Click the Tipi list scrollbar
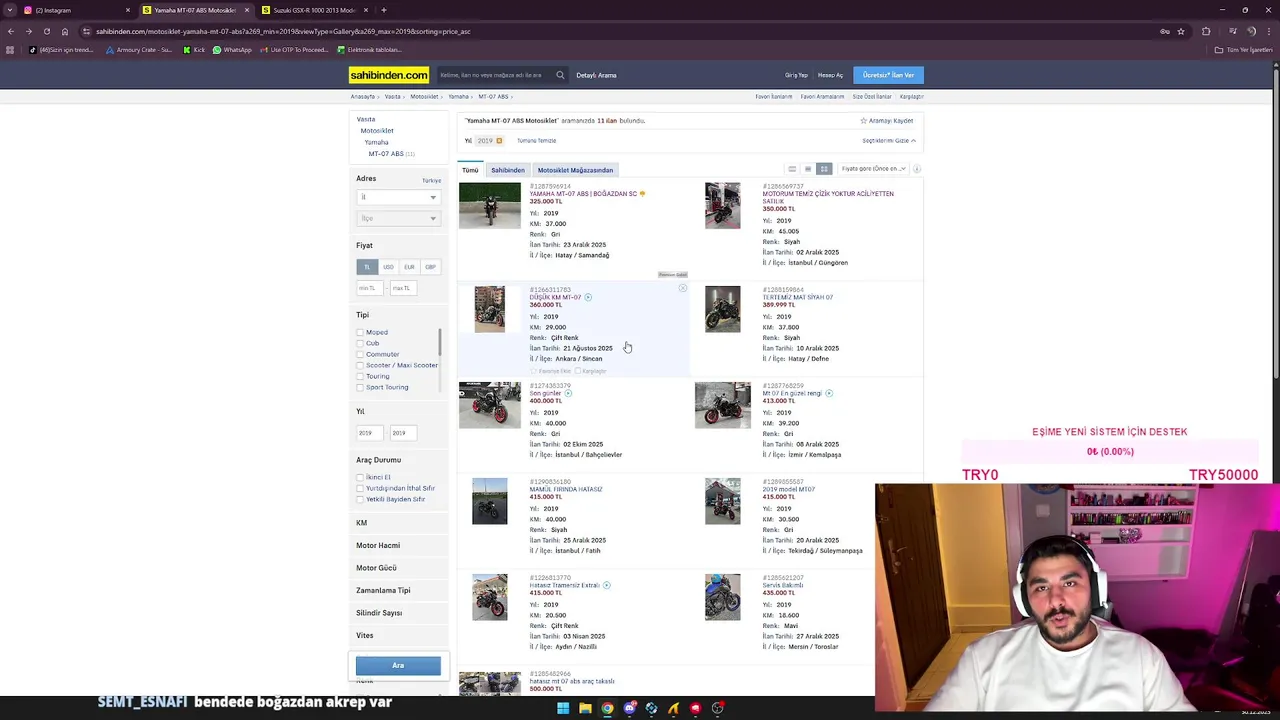1280x720 pixels. [439, 341]
